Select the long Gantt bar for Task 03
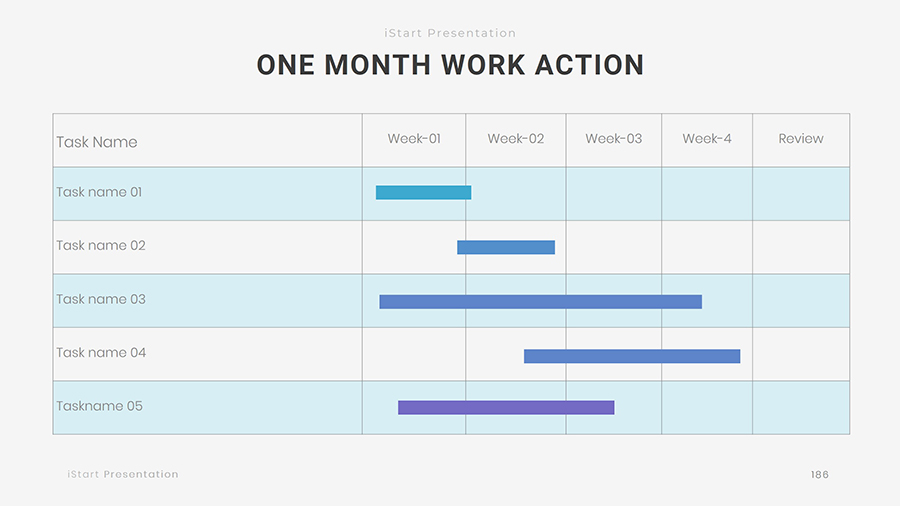The height and width of the screenshot is (506, 900). 540,301
